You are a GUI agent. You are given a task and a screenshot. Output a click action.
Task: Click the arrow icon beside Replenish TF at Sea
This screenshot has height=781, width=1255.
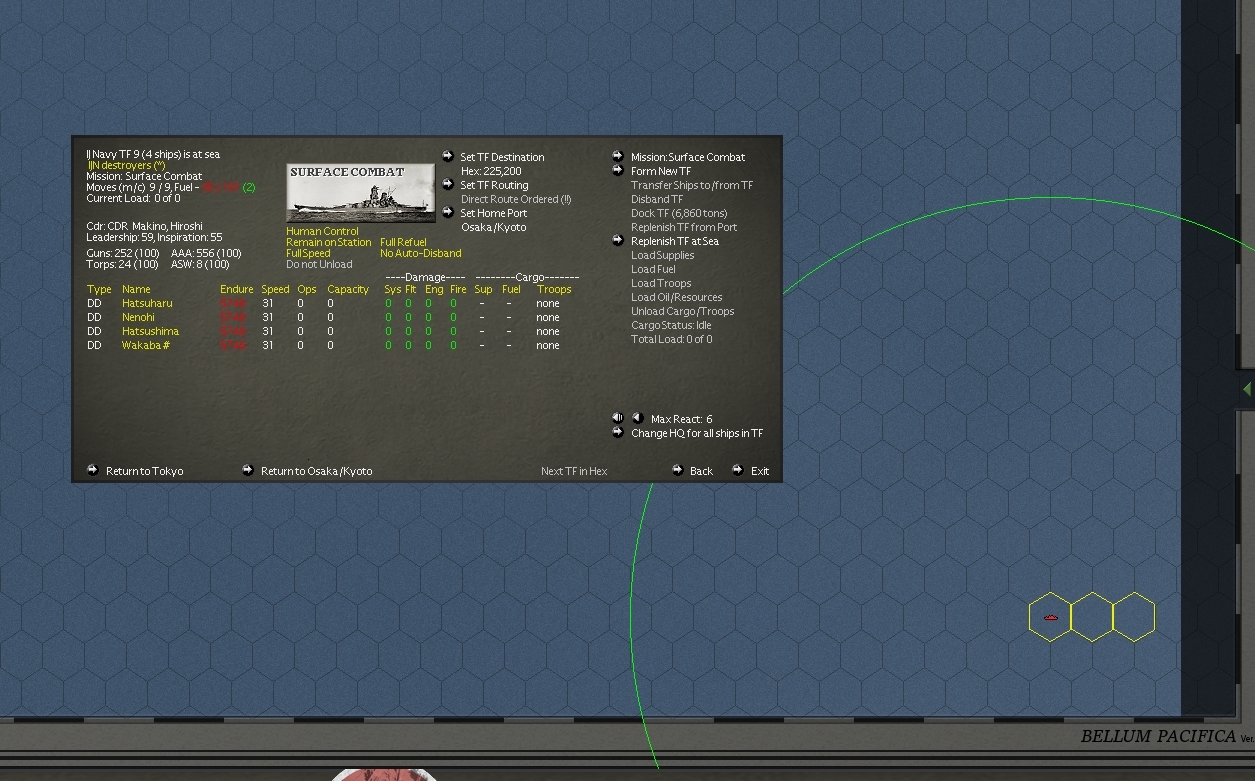tap(618, 240)
